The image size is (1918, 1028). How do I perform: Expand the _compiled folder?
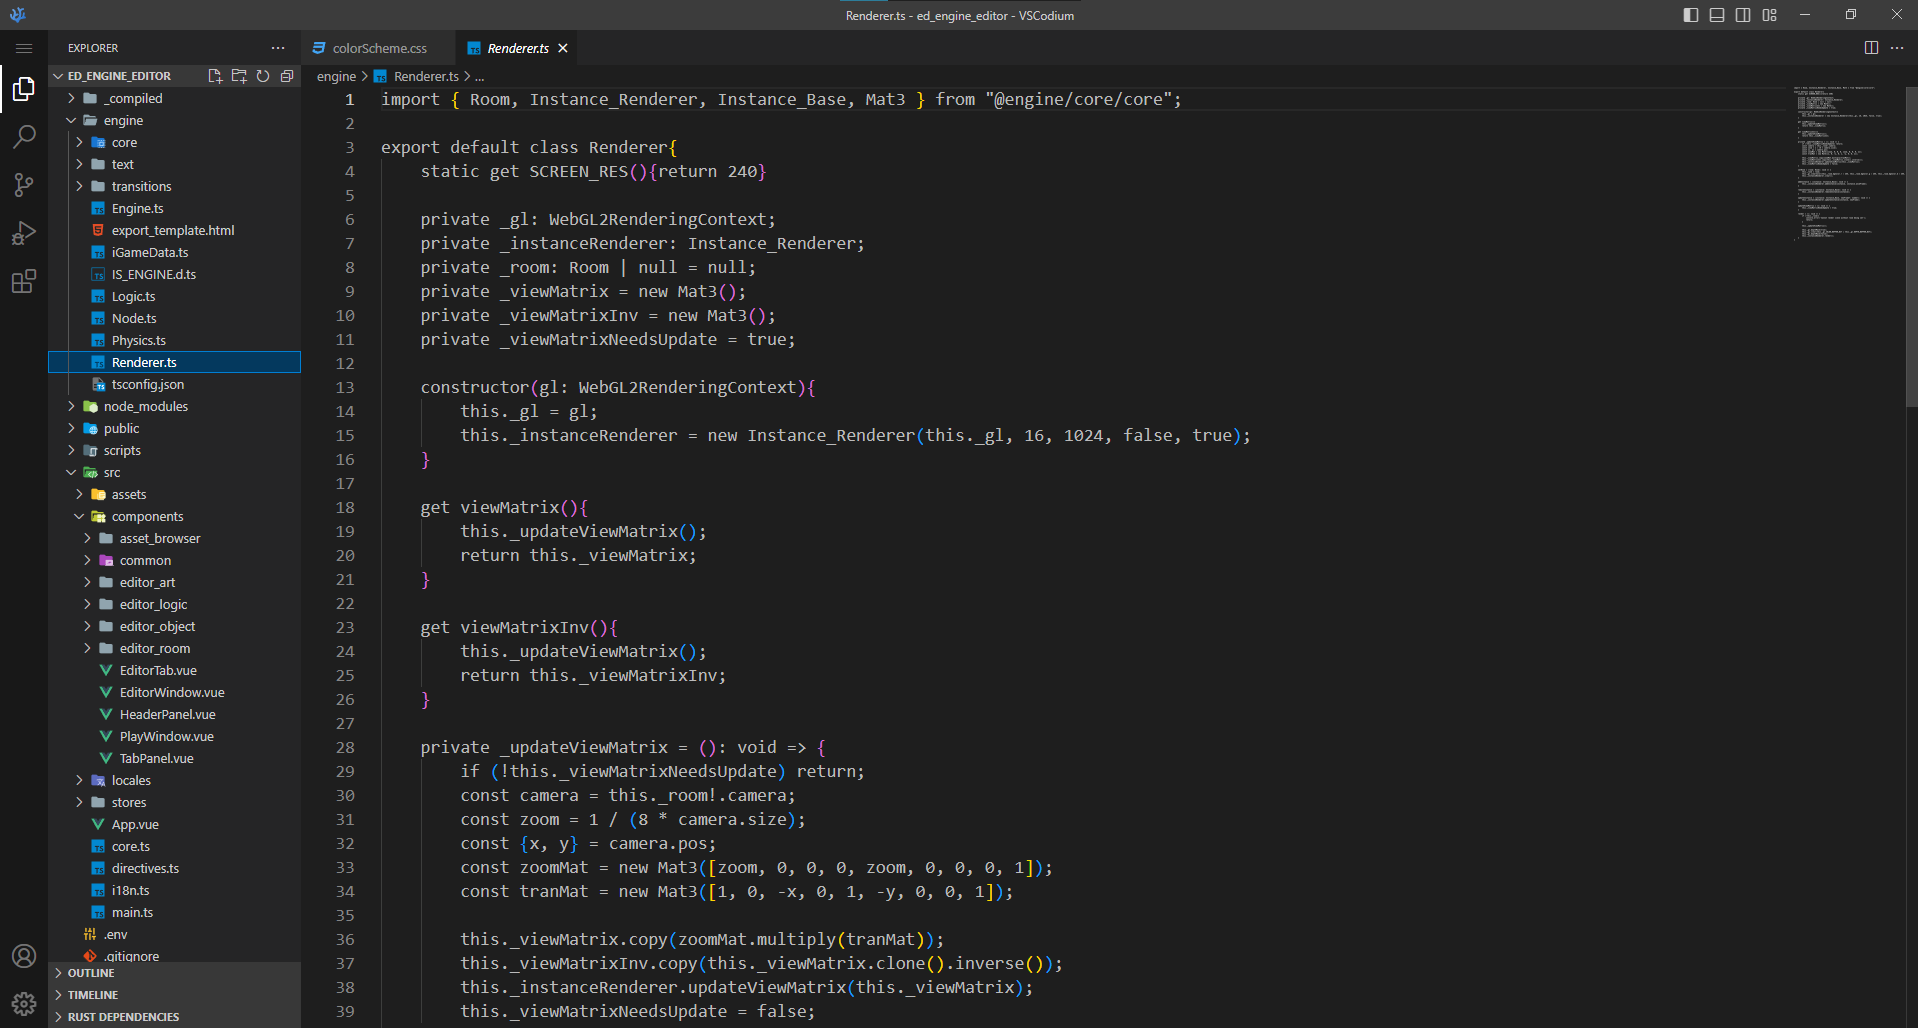point(175,98)
